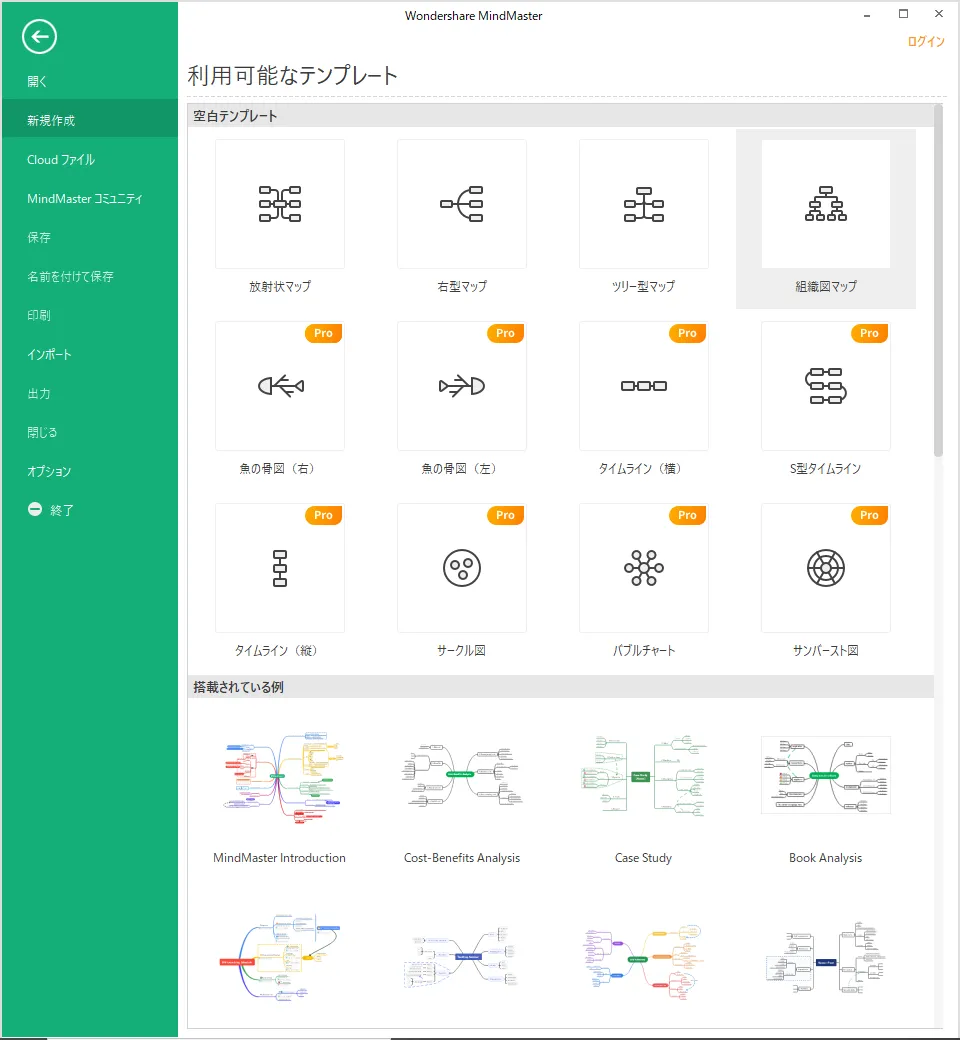Open the example thumbnail below MindMaster Introduction
The height and width of the screenshot is (1040, 960).
tap(280, 958)
